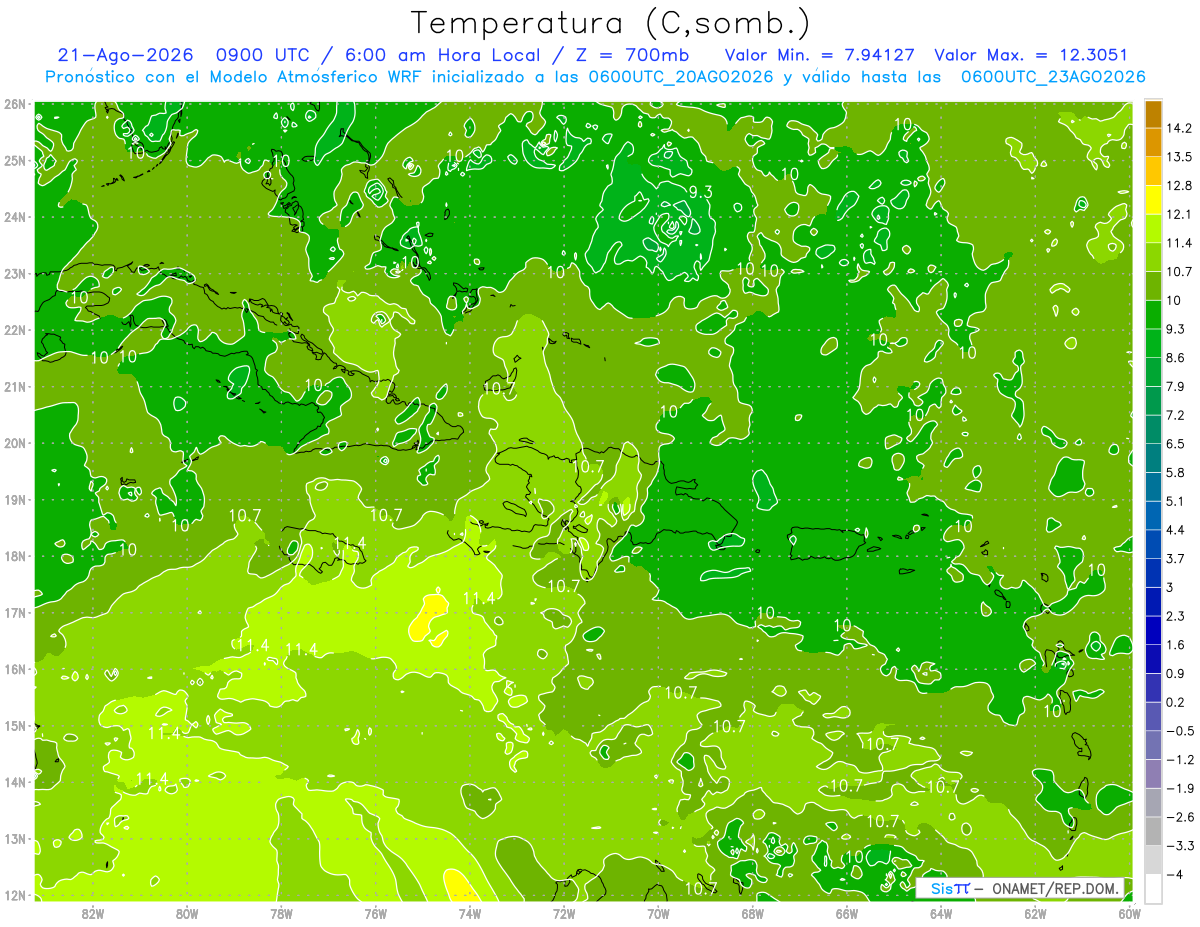Click the blue swatch between 4.4 and 5.1
Image resolution: width=1200 pixels, height=927 pixels.
coord(1153,515)
